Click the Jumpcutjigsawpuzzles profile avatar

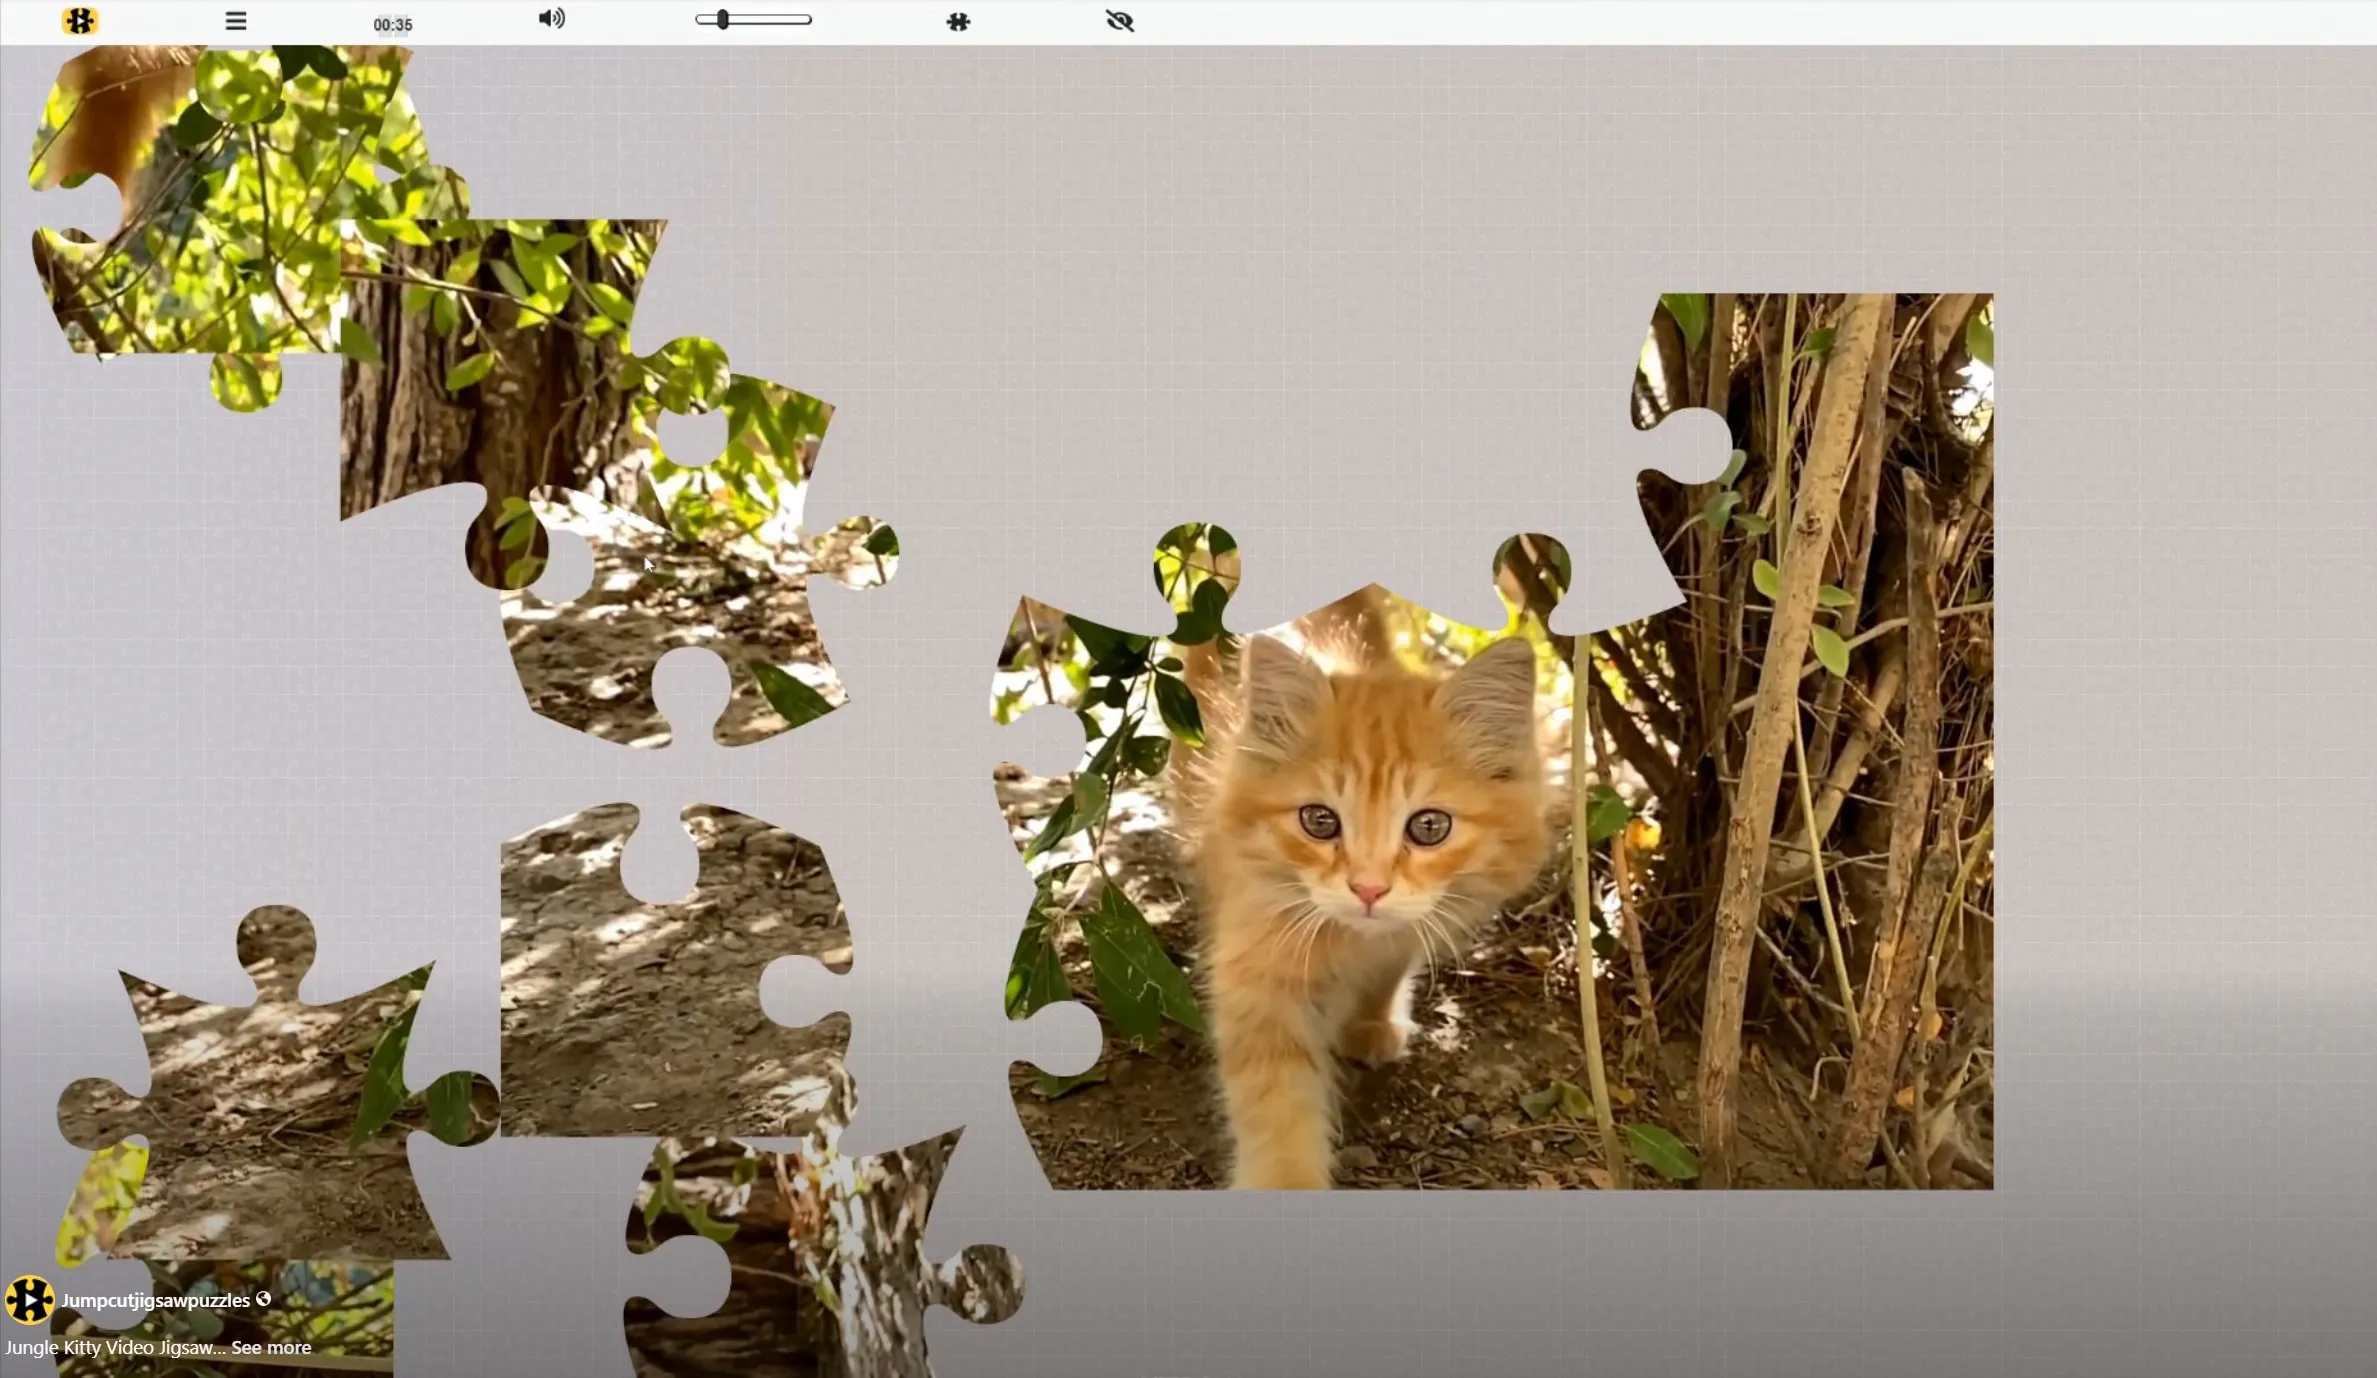click(29, 1300)
